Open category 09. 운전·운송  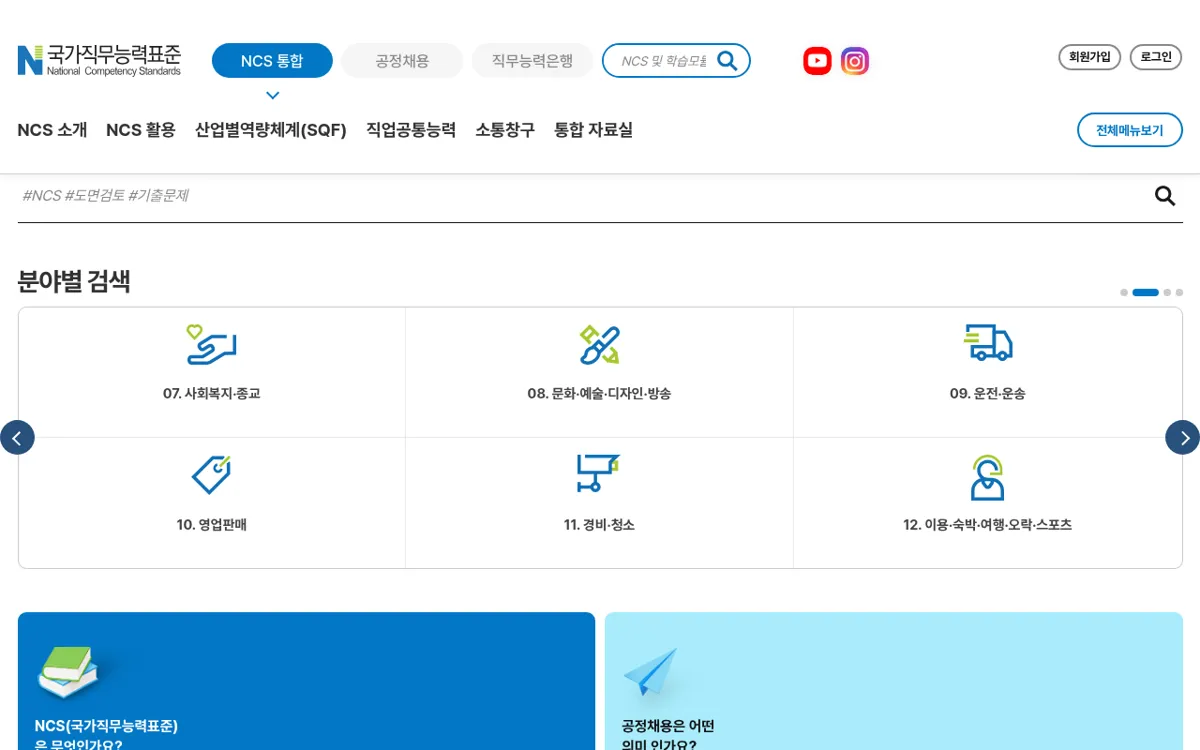(988, 372)
